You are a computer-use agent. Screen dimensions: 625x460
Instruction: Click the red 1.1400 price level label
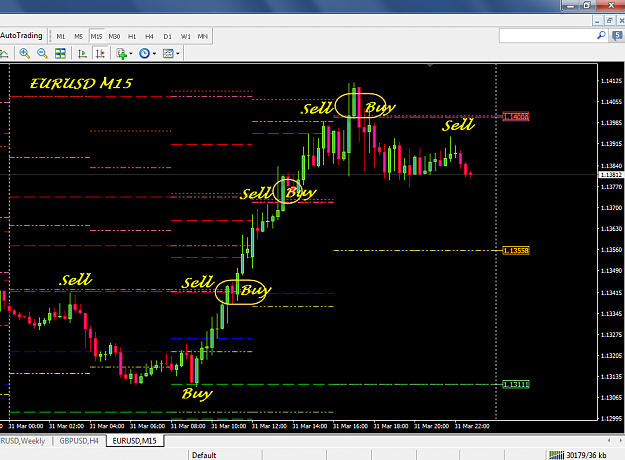coord(516,116)
